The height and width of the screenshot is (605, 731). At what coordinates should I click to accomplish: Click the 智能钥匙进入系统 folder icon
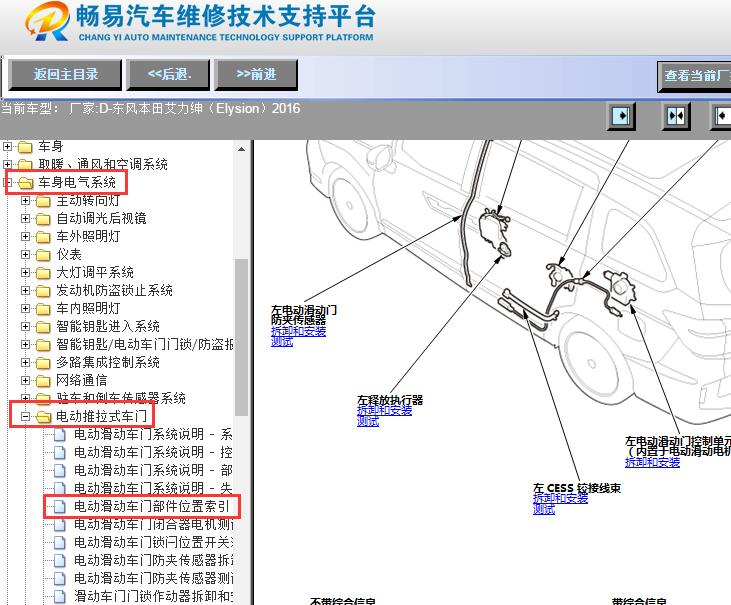click(x=43, y=327)
